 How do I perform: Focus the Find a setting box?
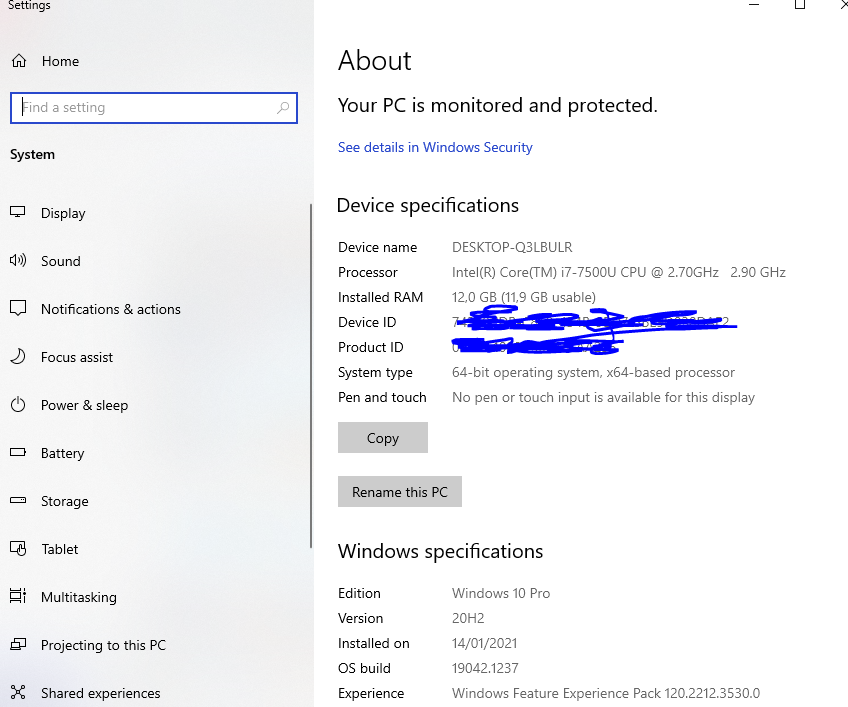point(154,108)
